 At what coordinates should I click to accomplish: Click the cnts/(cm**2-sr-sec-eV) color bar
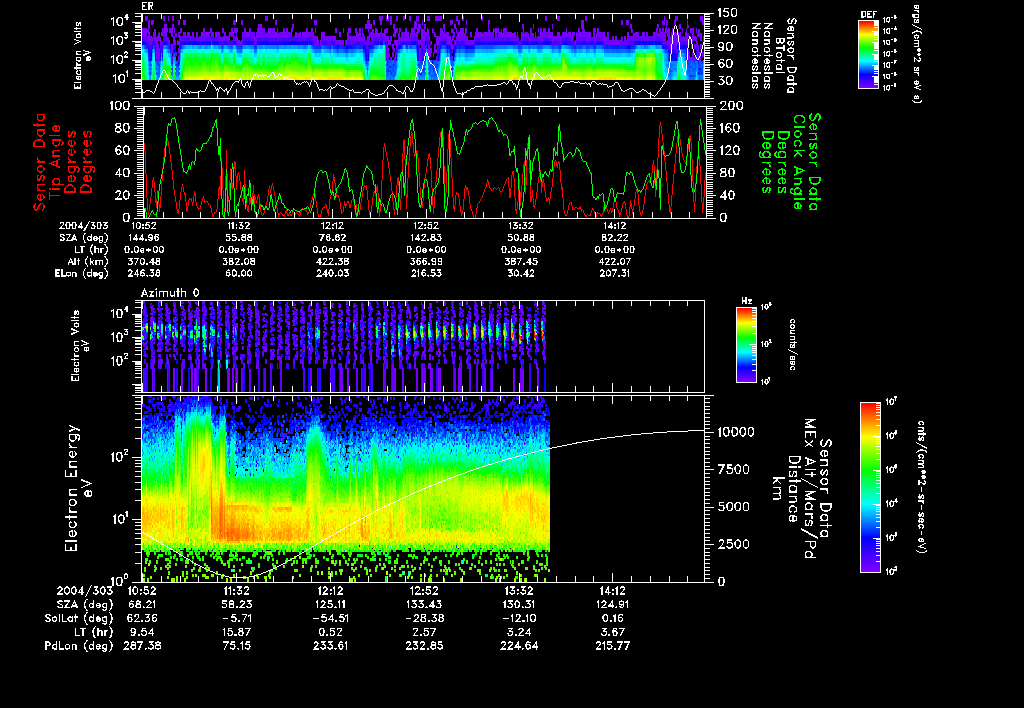click(x=870, y=487)
